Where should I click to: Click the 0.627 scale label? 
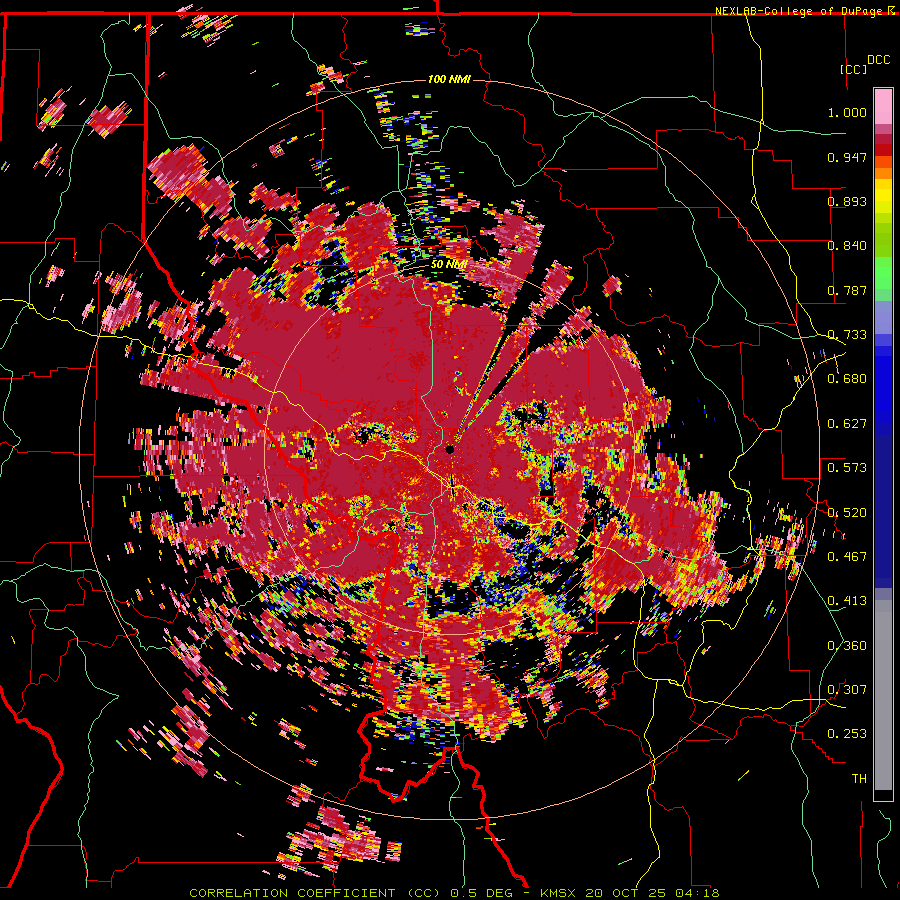tap(847, 424)
